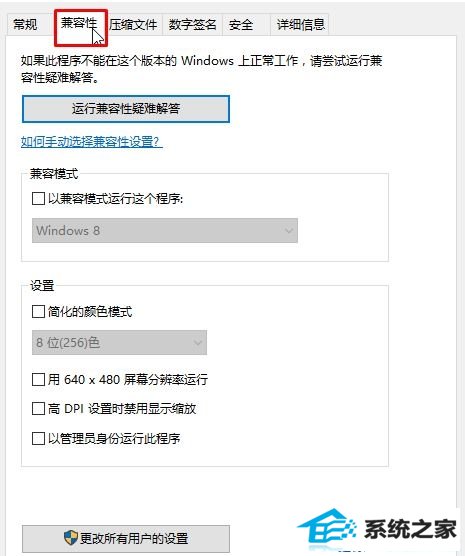The image size is (465, 556).
Task: Click 运行兼容性疑难解答 button
Action: tap(126, 109)
